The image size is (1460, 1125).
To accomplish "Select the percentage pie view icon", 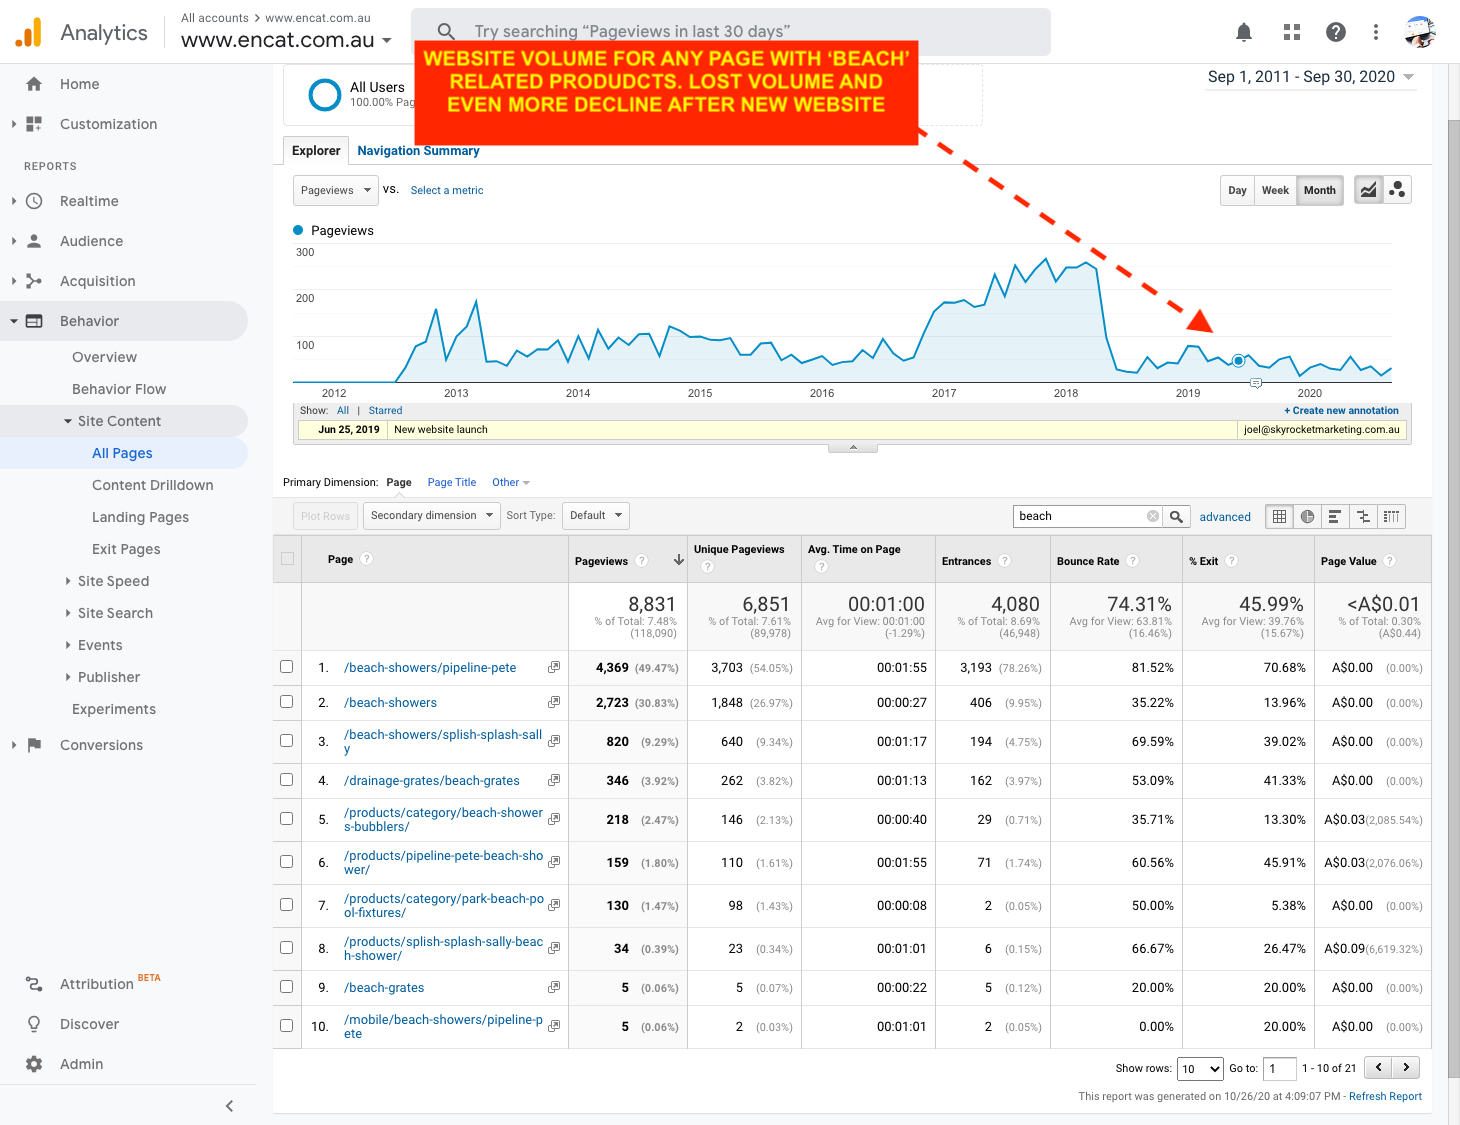I will (x=1307, y=516).
